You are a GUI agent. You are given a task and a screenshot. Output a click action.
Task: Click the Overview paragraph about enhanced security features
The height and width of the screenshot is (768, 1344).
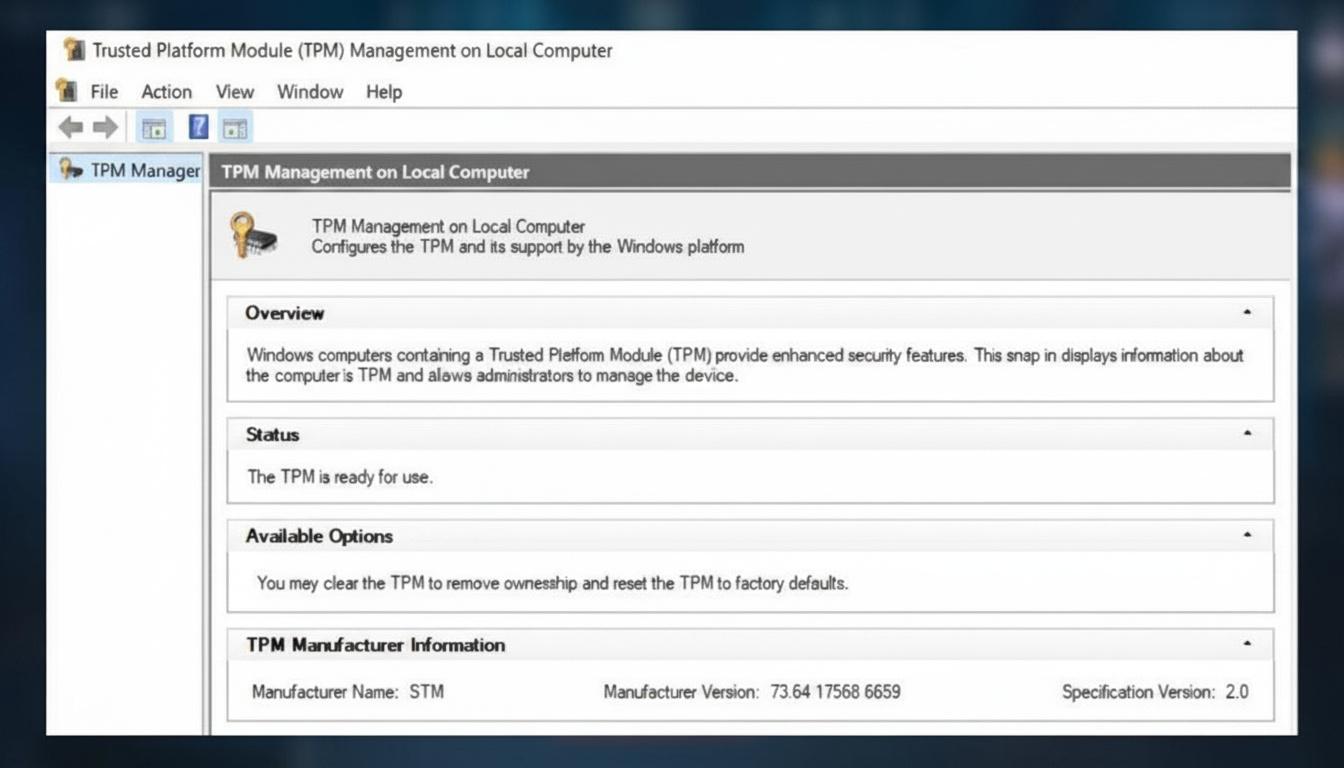pos(745,365)
